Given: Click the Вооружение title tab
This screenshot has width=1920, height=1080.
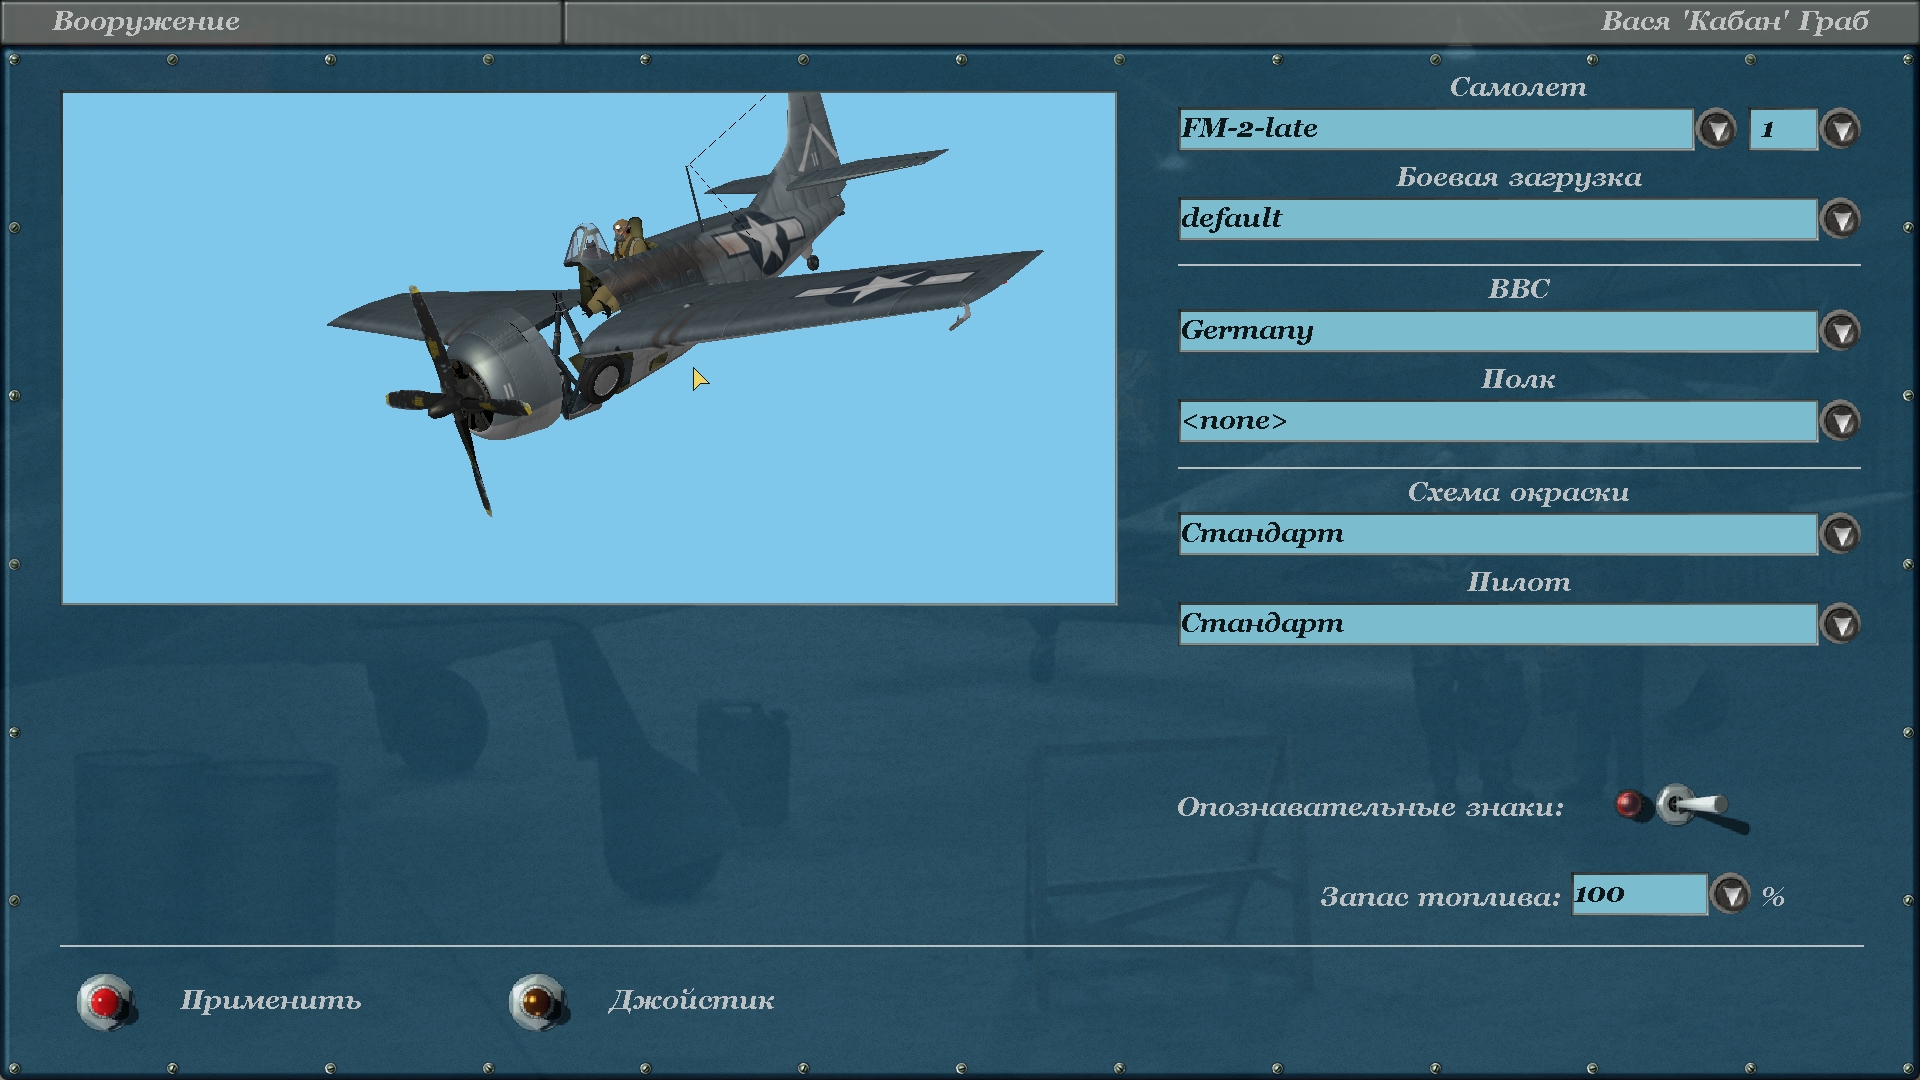Looking at the screenshot, I should (146, 21).
